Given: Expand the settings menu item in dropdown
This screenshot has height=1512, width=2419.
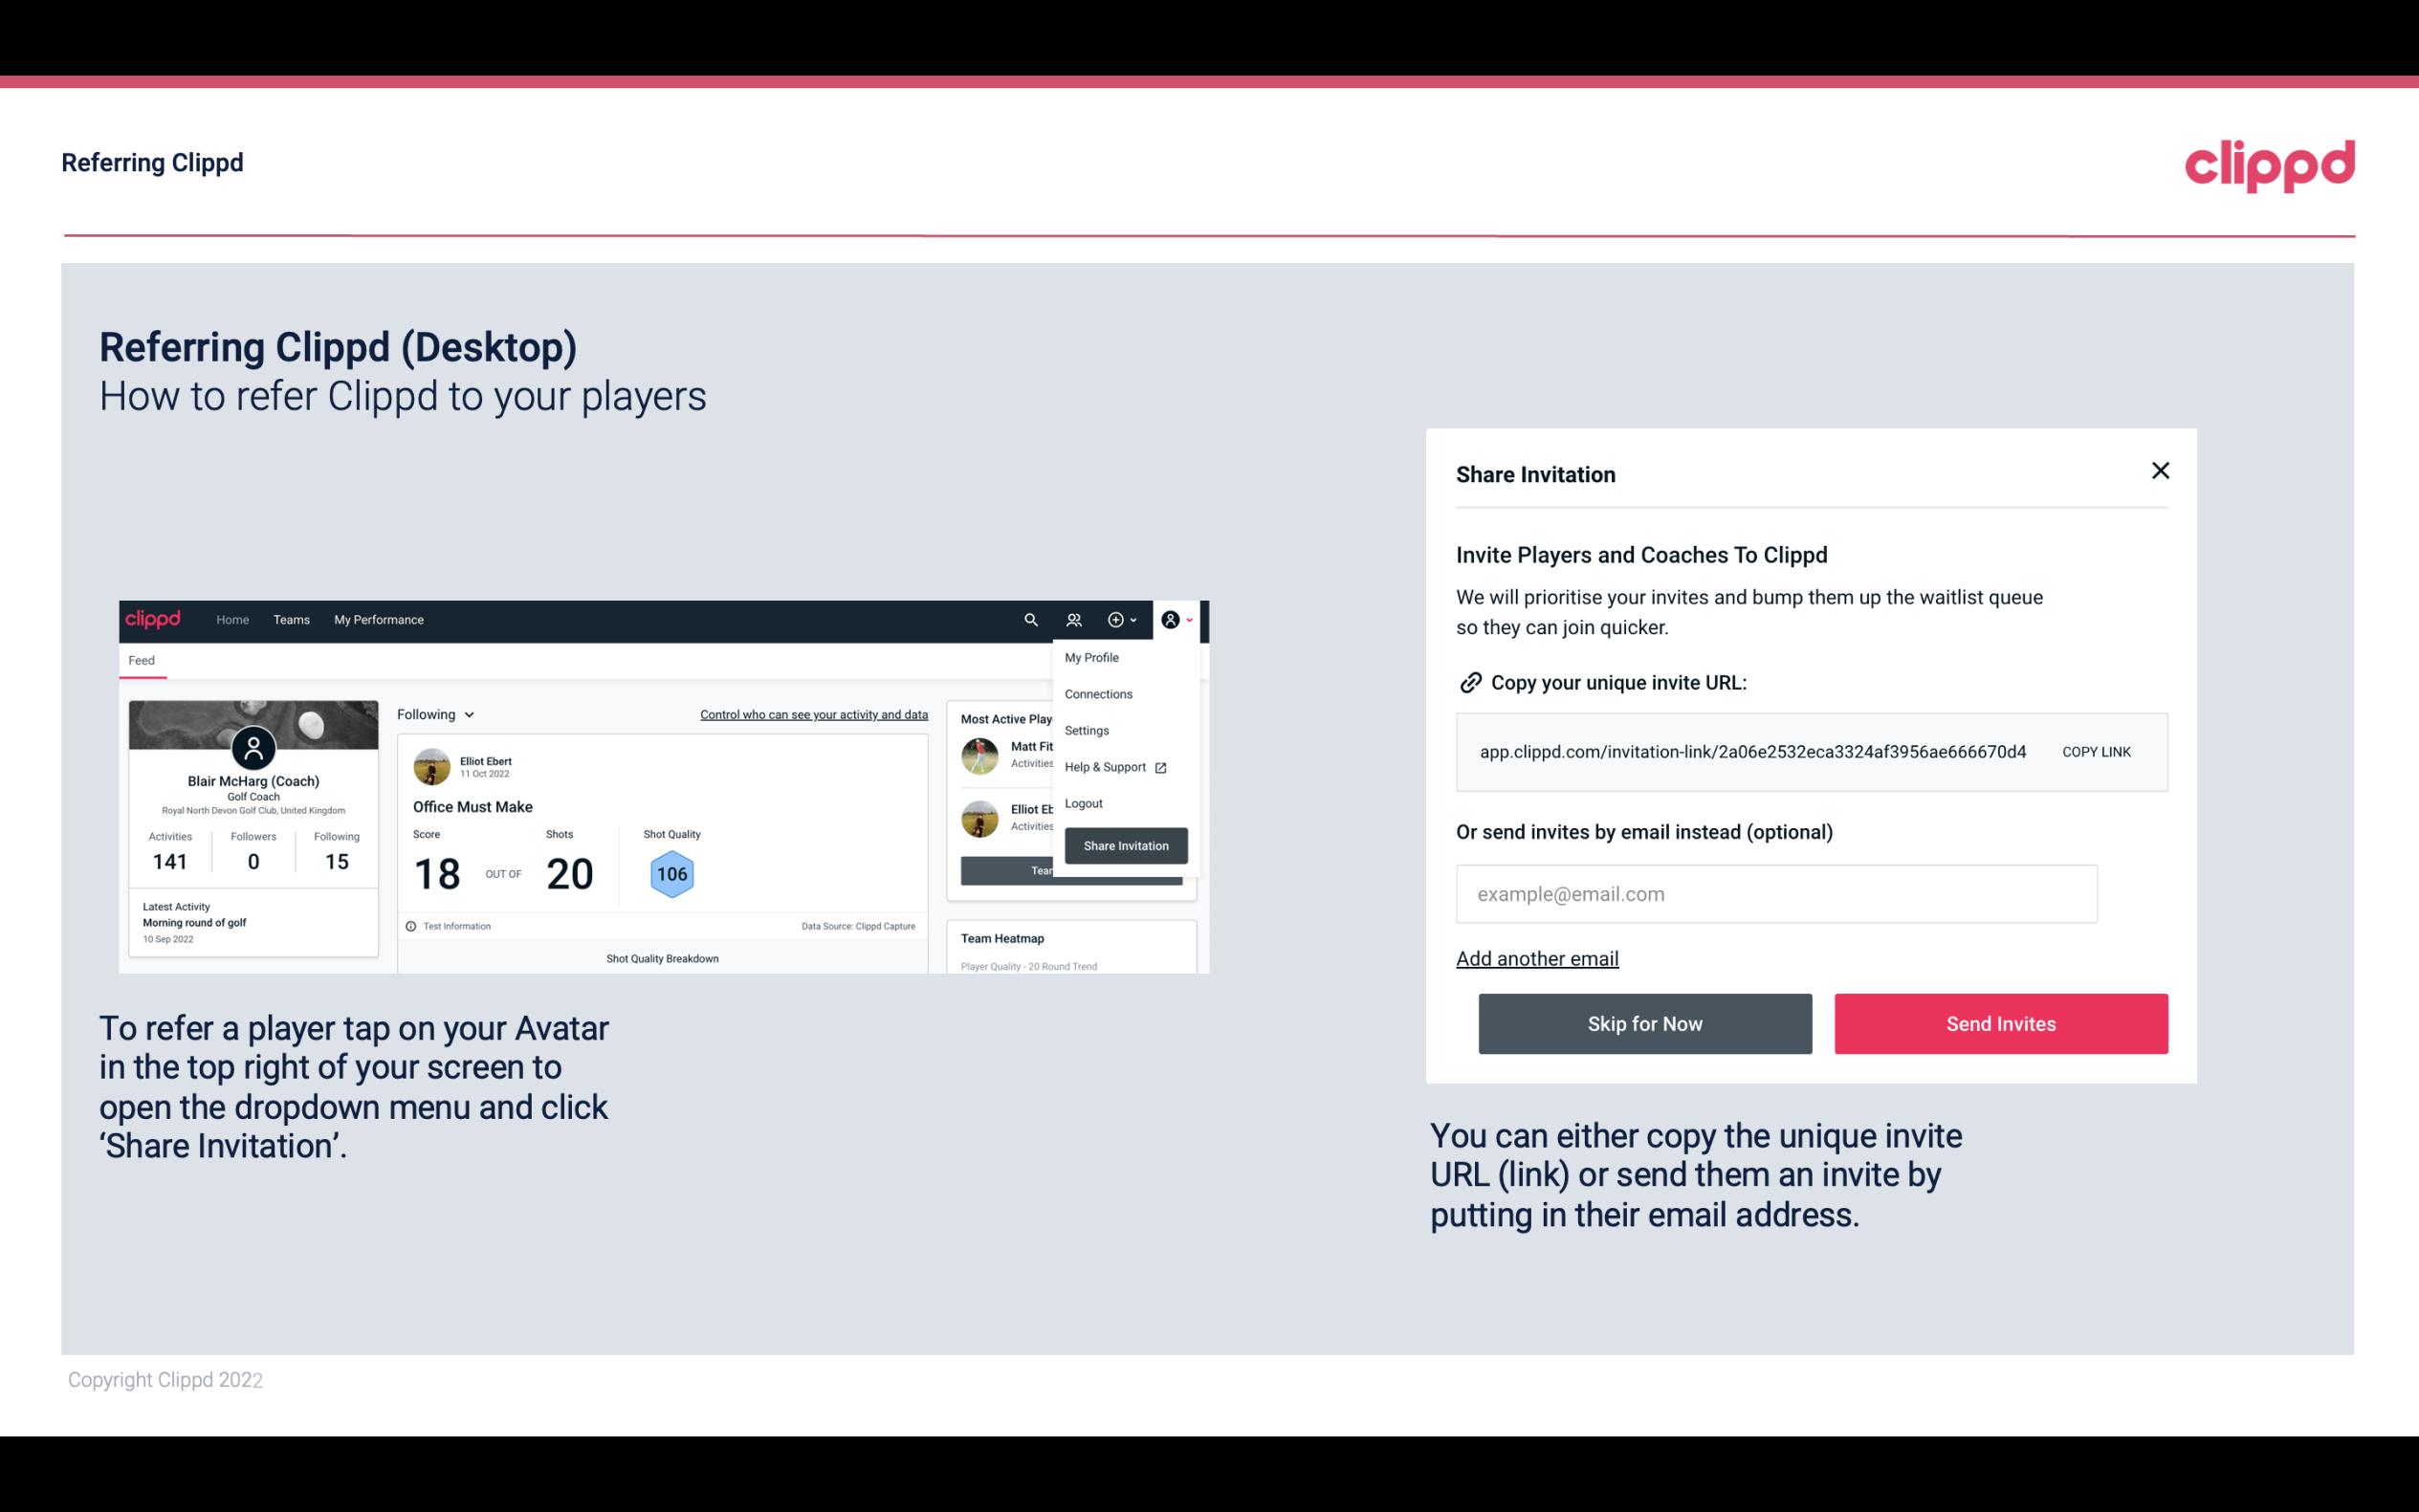Looking at the screenshot, I should tap(1085, 730).
